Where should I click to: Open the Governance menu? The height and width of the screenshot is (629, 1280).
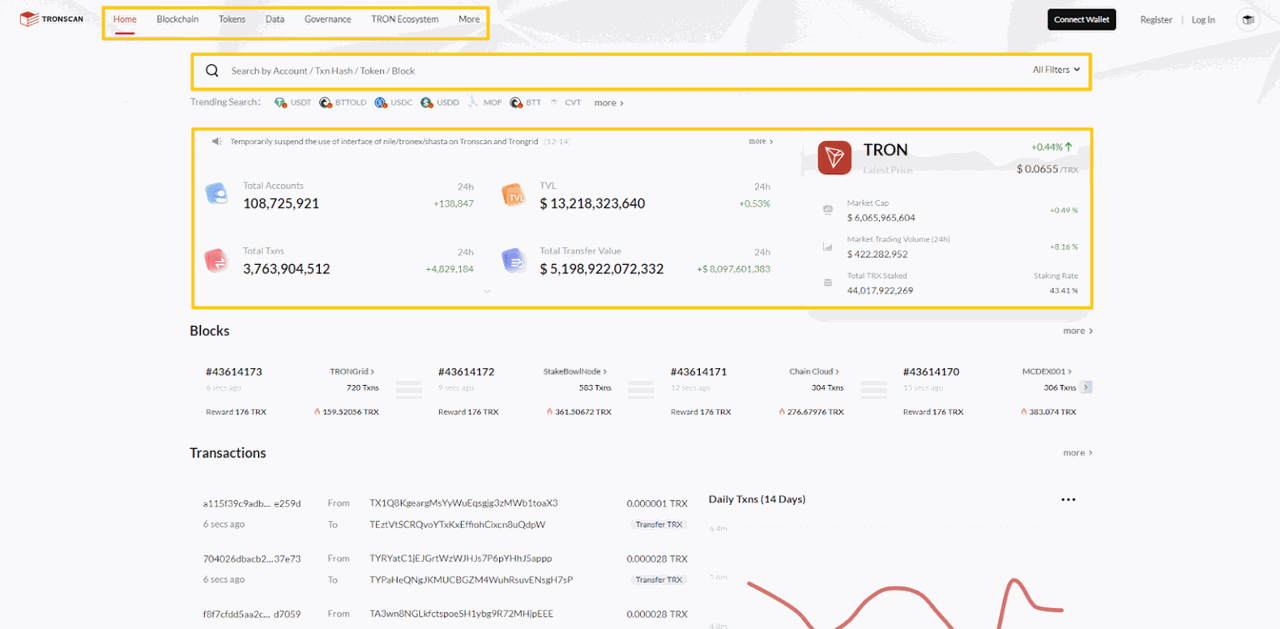tap(328, 18)
